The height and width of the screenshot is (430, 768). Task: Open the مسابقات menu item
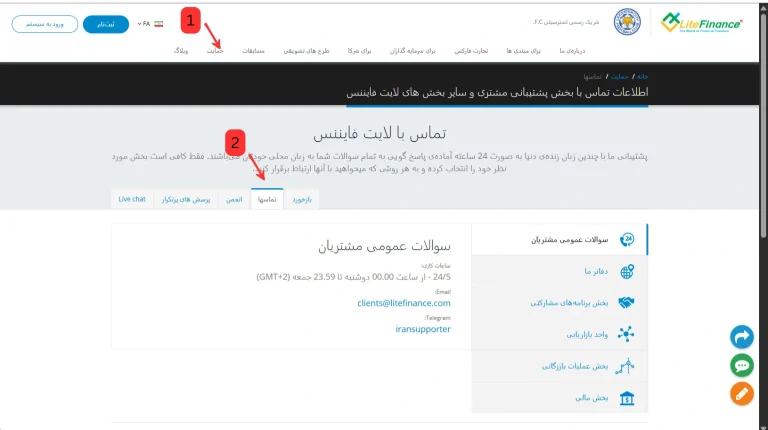[253, 51]
